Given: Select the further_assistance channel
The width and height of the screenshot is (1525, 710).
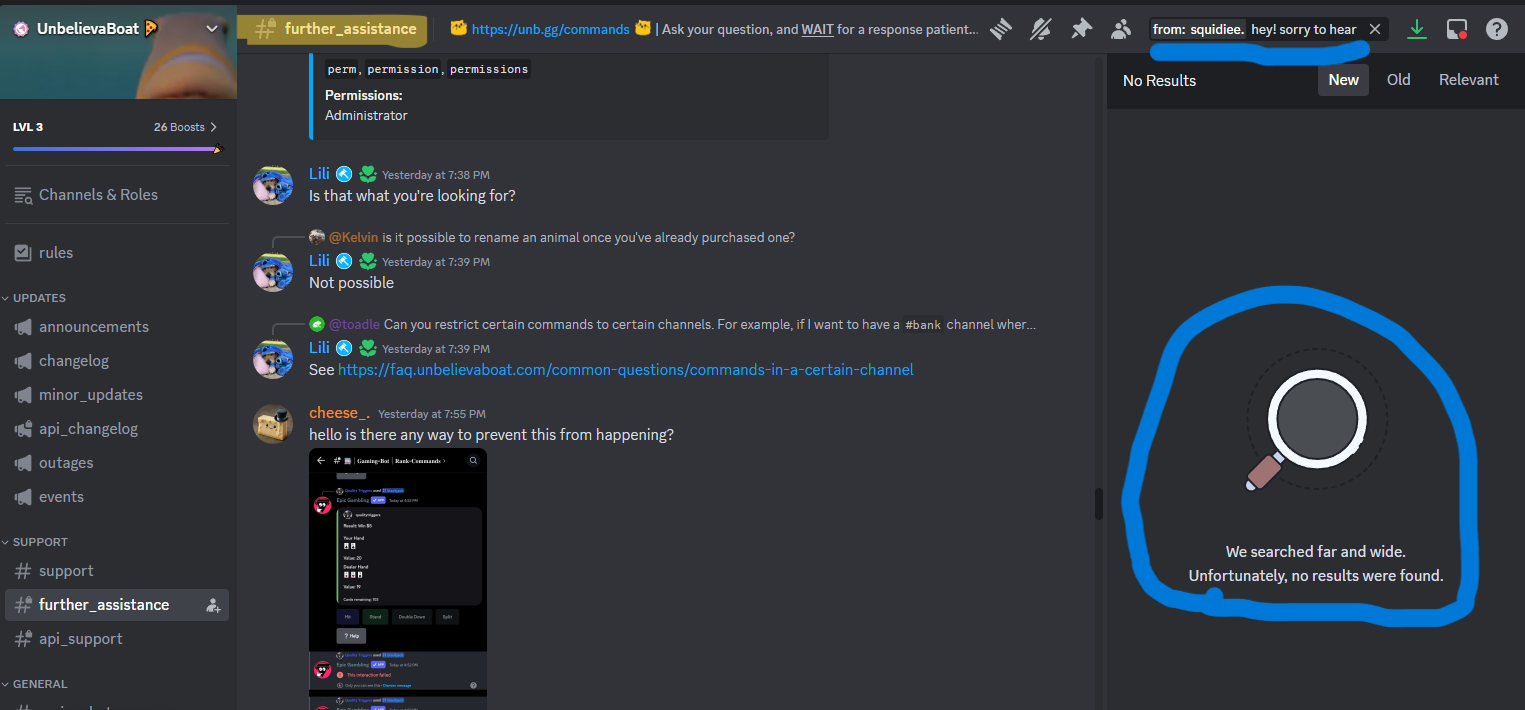Looking at the screenshot, I should tap(118, 605).
